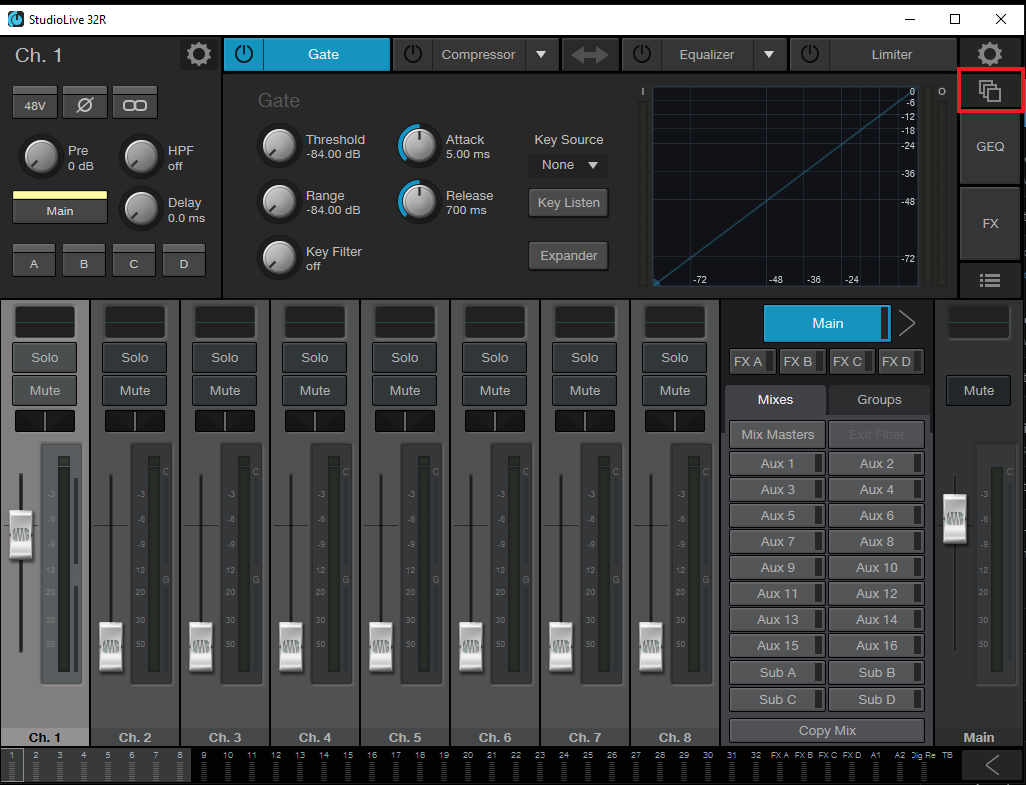Open Ch. 1 channel settings gear
This screenshot has width=1026, height=785.
coord(198,54)
